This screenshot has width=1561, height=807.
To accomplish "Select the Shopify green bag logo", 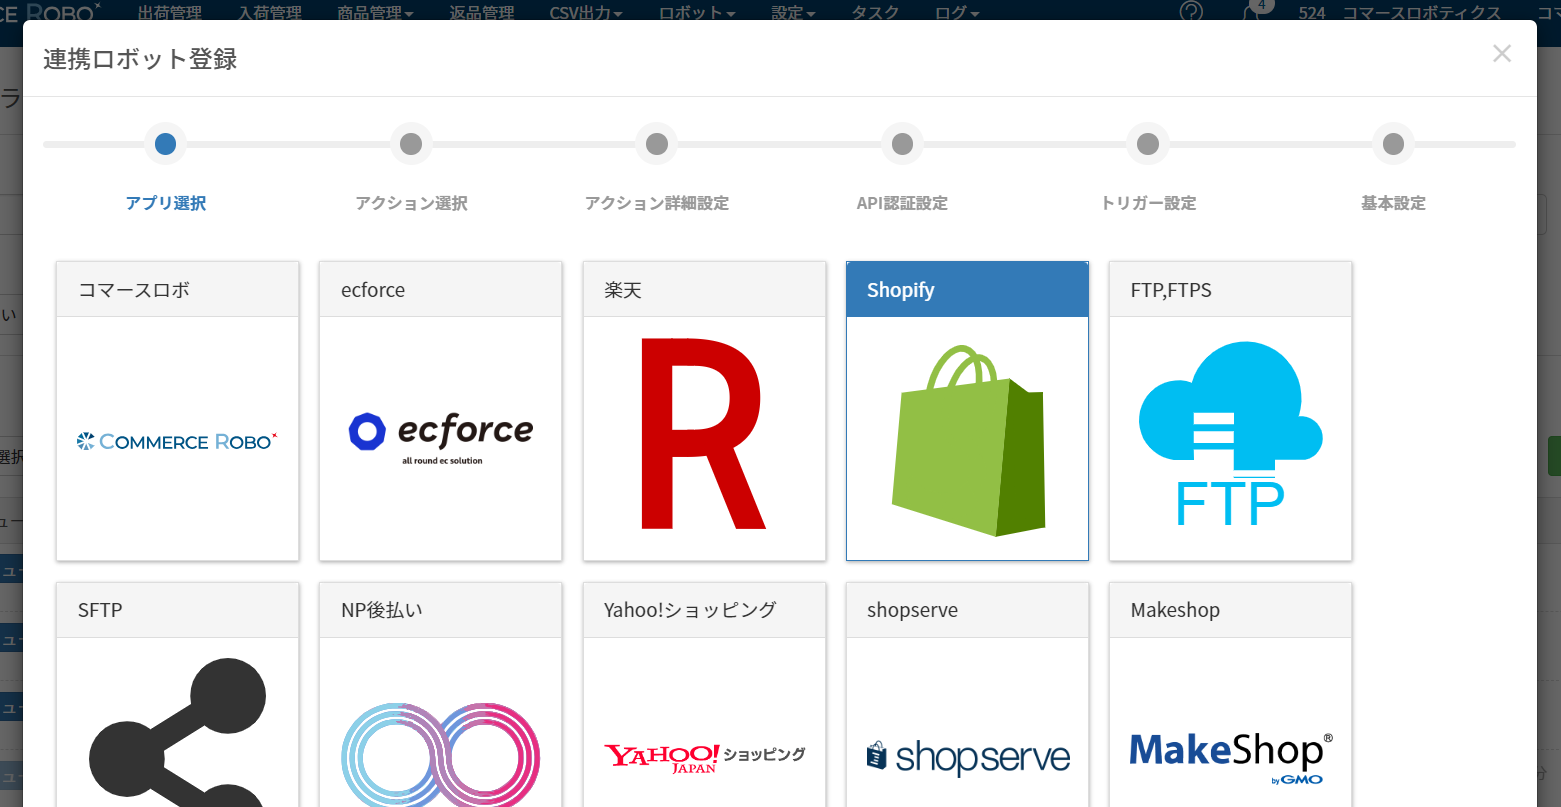I will pos(968,440).
